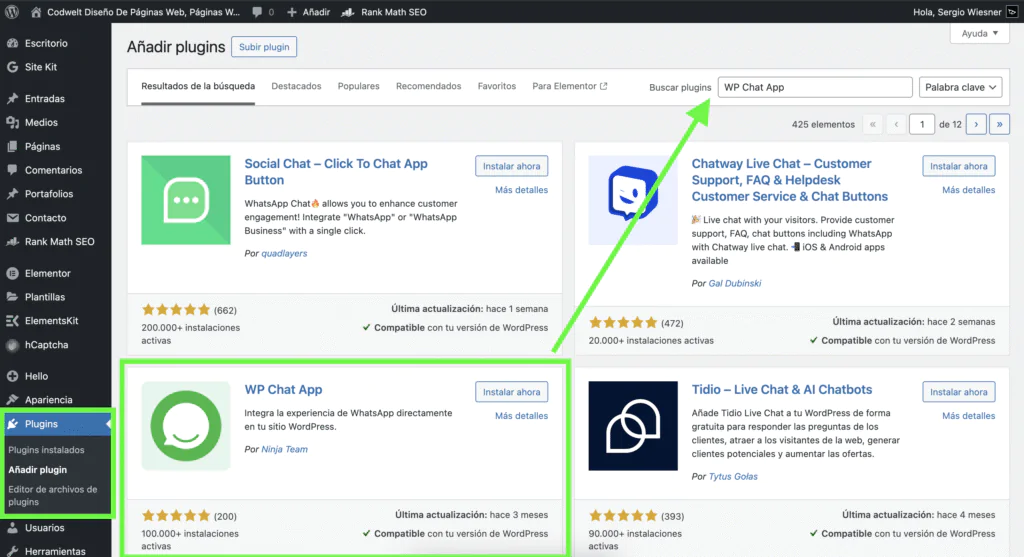Click the Tidio plugin logo
1024x557 pixels.
633,425
